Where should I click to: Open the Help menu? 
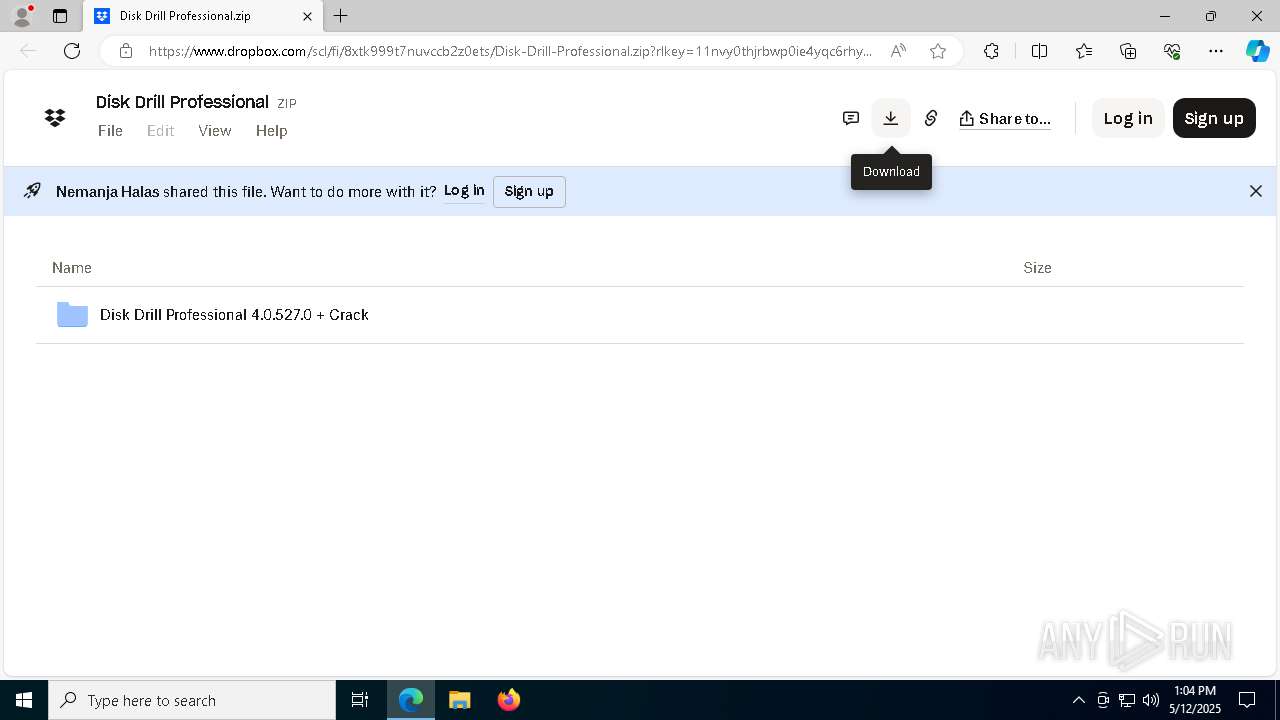271,131
